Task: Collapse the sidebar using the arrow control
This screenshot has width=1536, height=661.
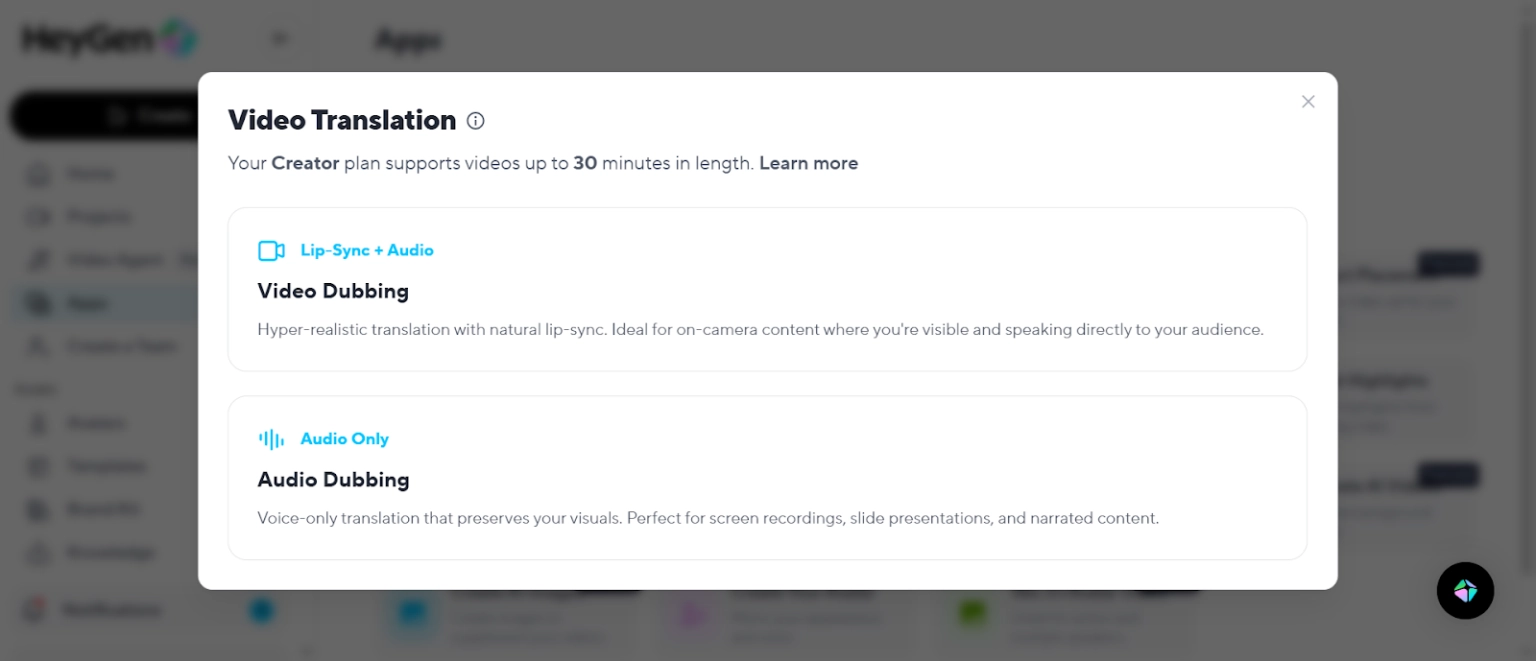Action: pyautogui.click(x=279, y=38)
